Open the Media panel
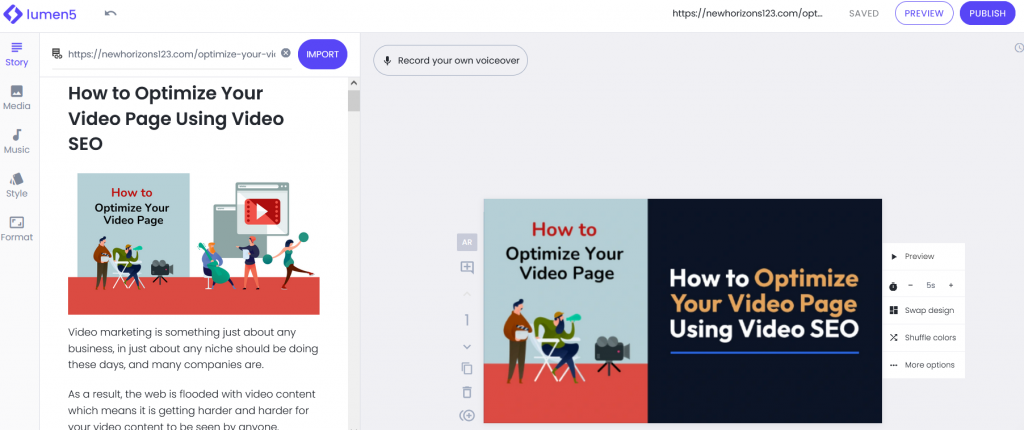The height and width of the screenshot is (430, 1024). pos(17,97)
